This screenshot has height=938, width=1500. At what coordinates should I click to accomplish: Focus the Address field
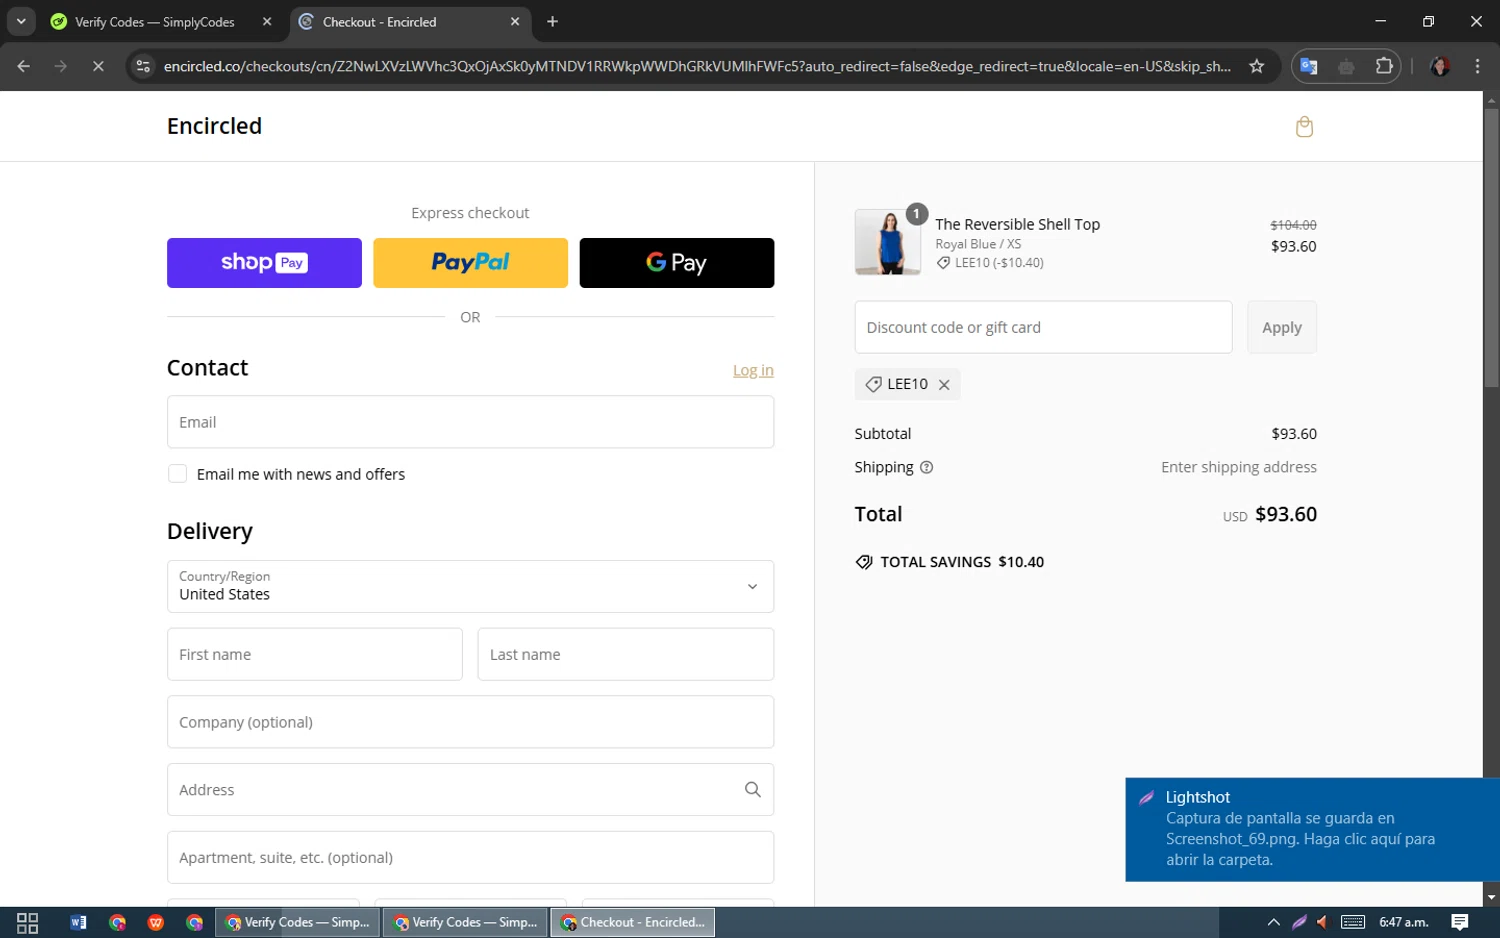(x=470, y=790)
